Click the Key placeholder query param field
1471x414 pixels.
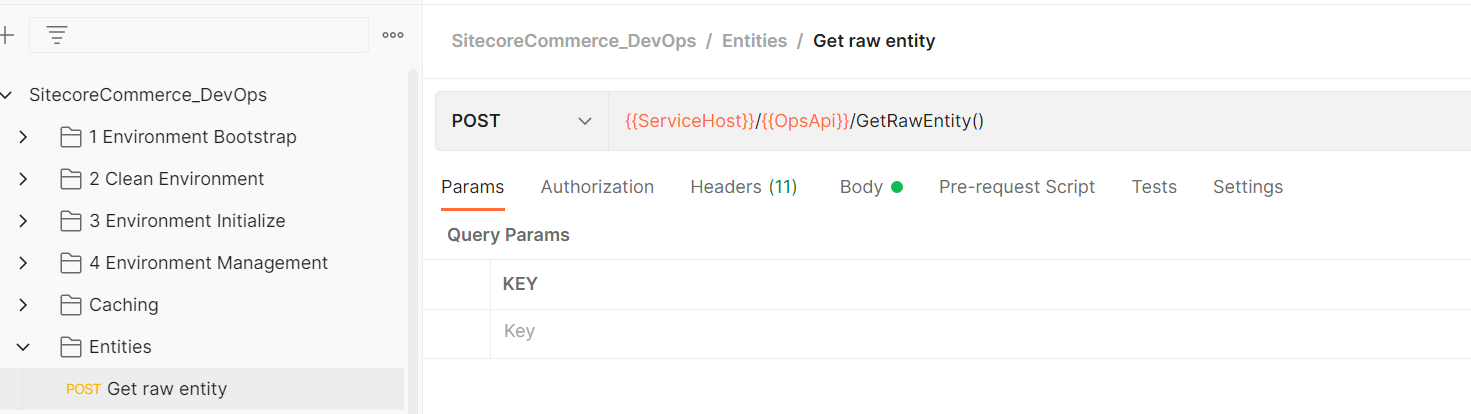click(x=980, y=331)
